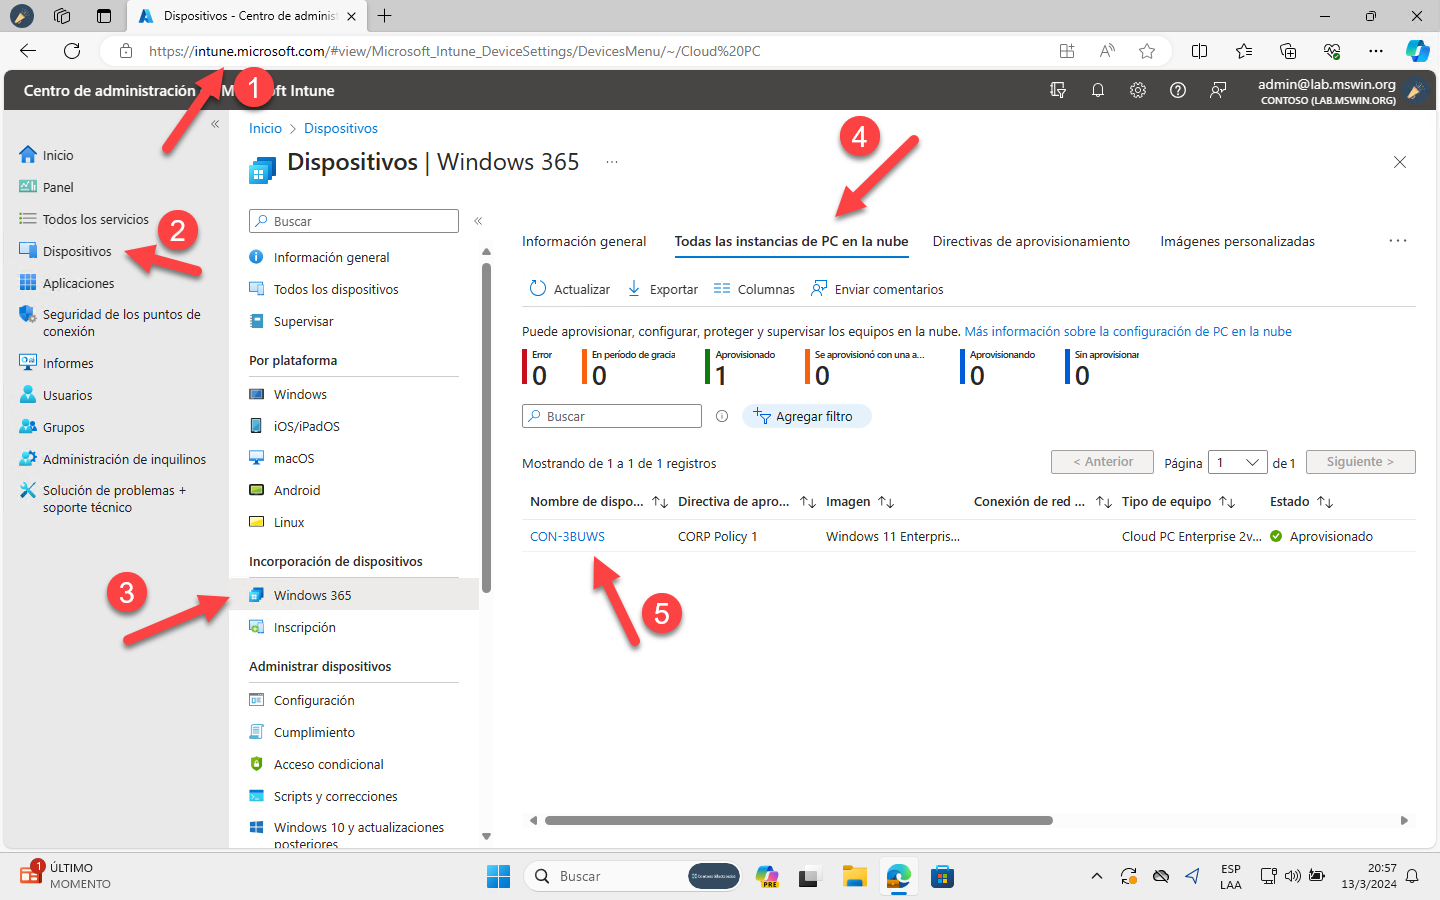Open Microsoft Store in the taskbar
1440x900 pixels.
pos(942,877)
